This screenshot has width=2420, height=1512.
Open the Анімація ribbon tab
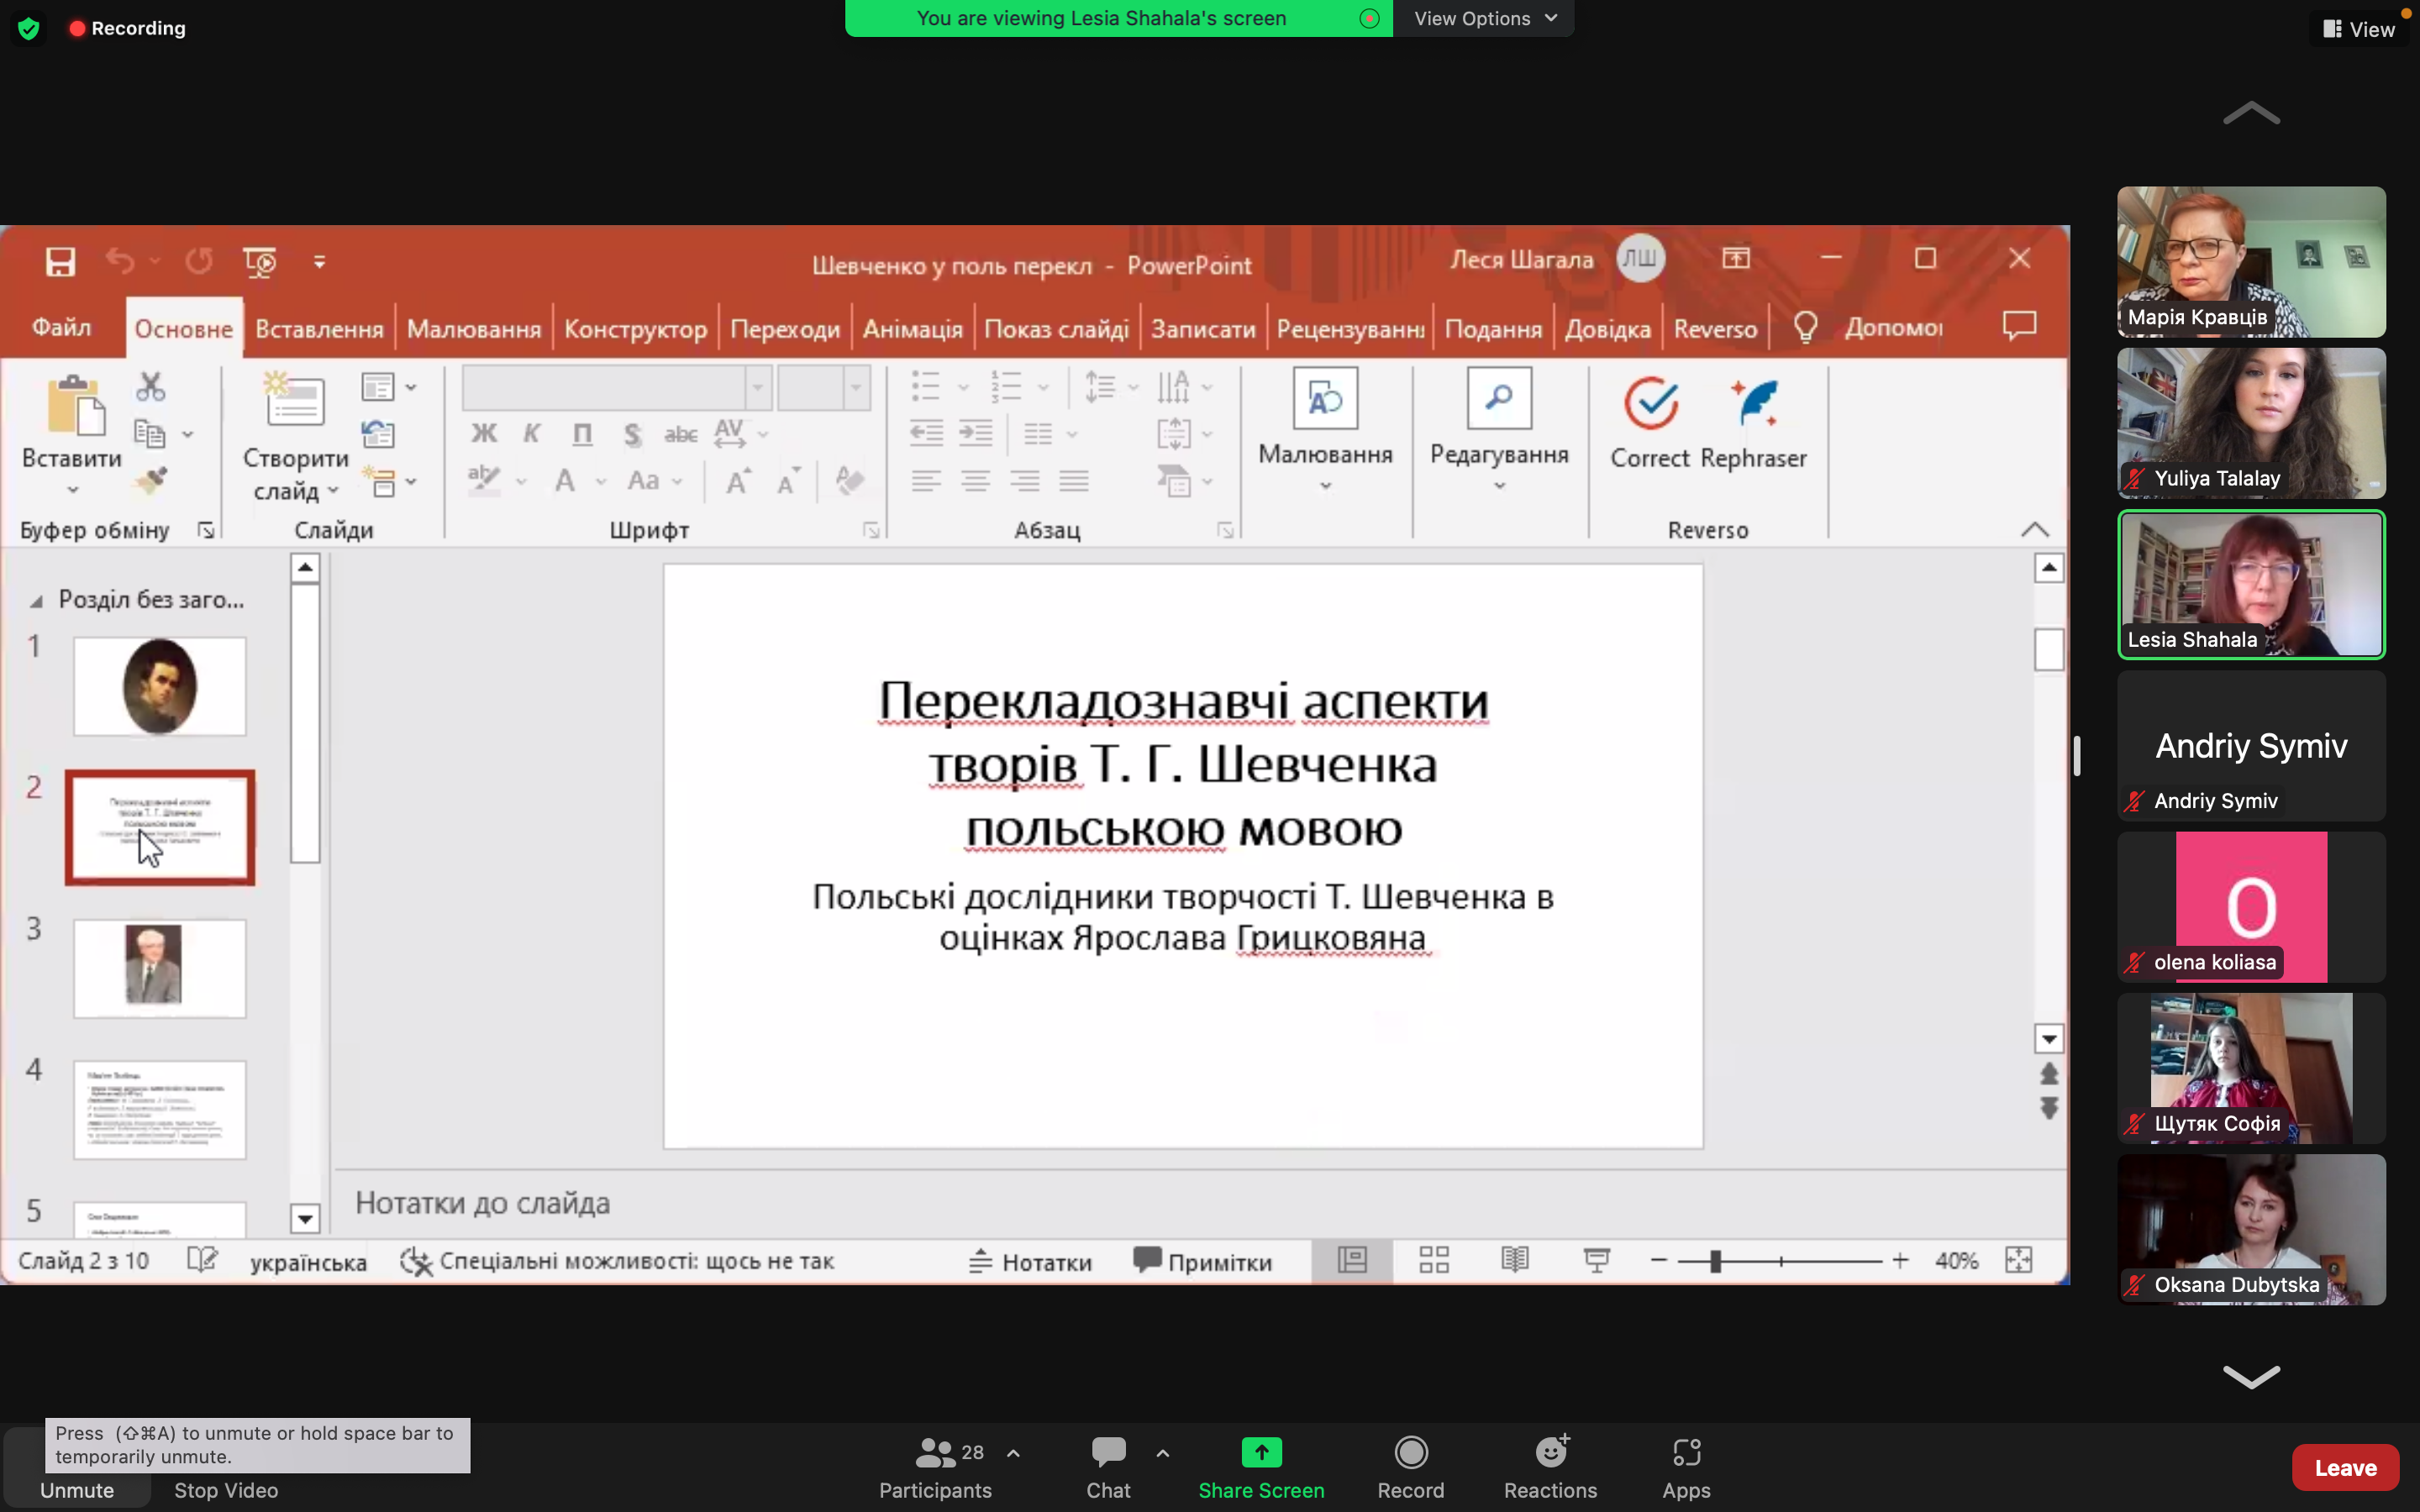click(x=912, y=329)
